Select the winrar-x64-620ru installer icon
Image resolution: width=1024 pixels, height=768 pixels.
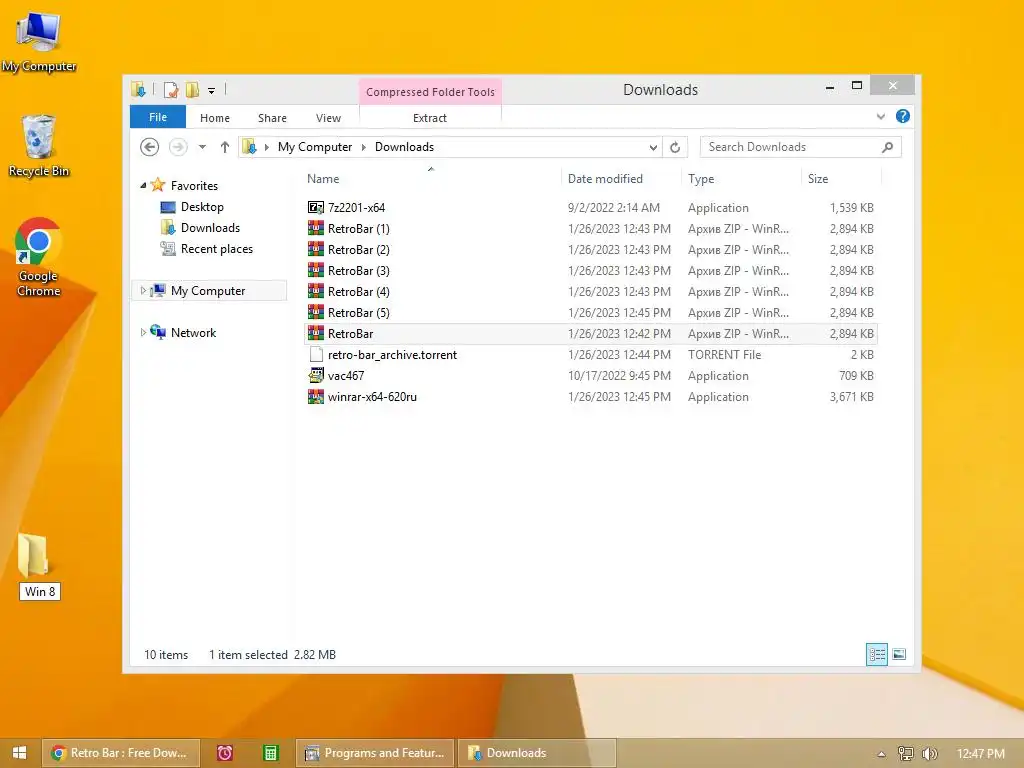(316, 396)
